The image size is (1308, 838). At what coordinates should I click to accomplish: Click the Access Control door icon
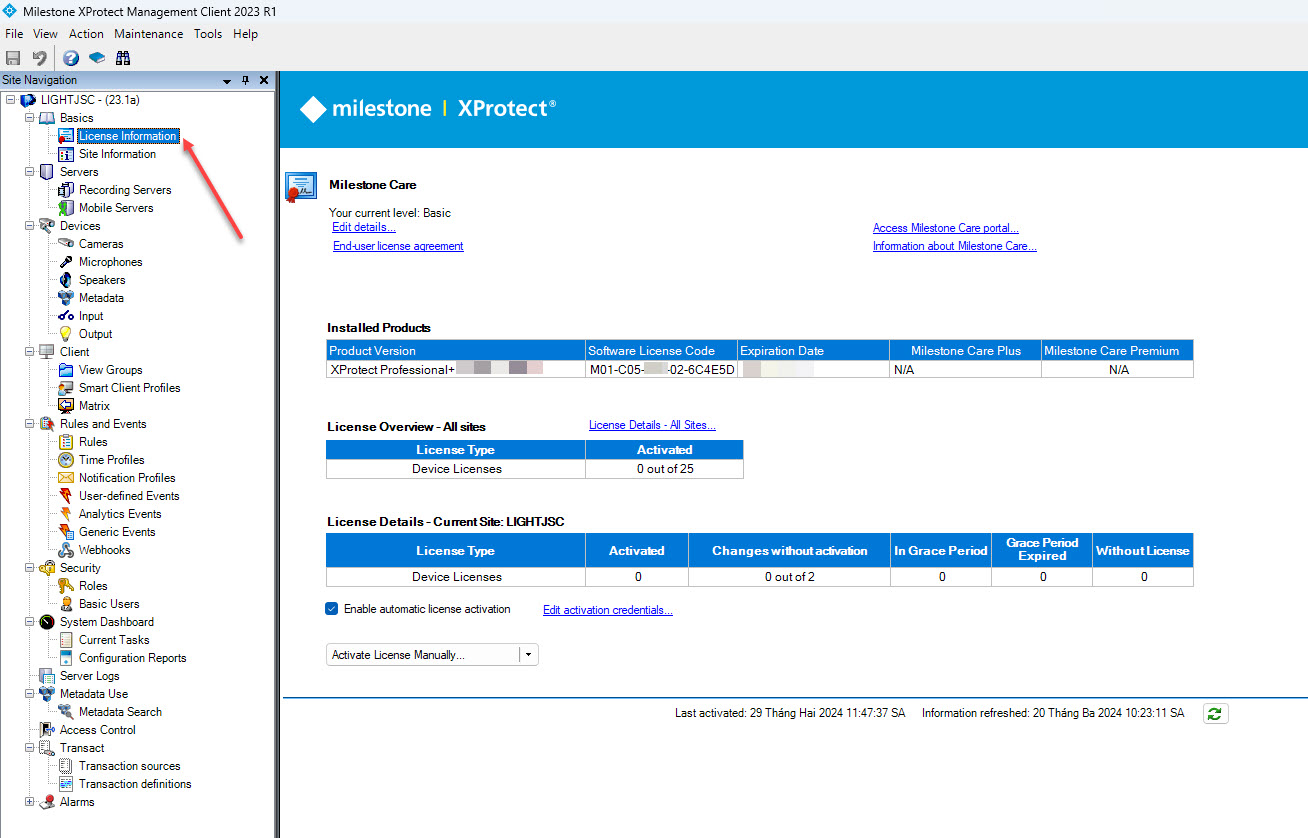coord(47,730)
